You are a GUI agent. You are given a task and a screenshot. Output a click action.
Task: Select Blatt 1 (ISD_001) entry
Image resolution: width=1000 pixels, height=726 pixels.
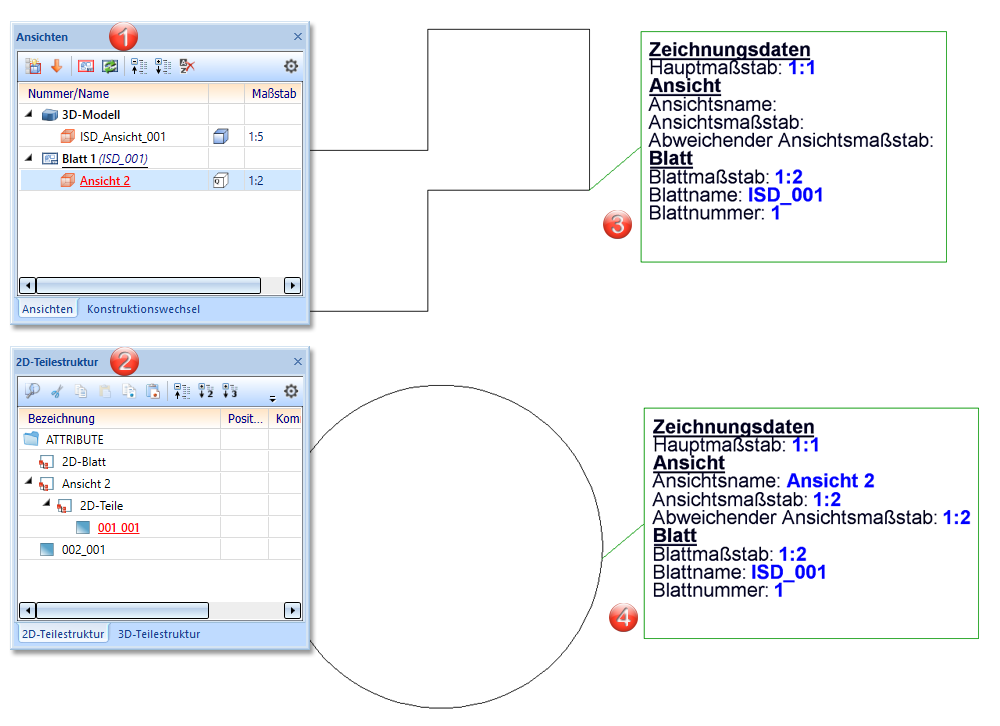[x=105, y=159]
